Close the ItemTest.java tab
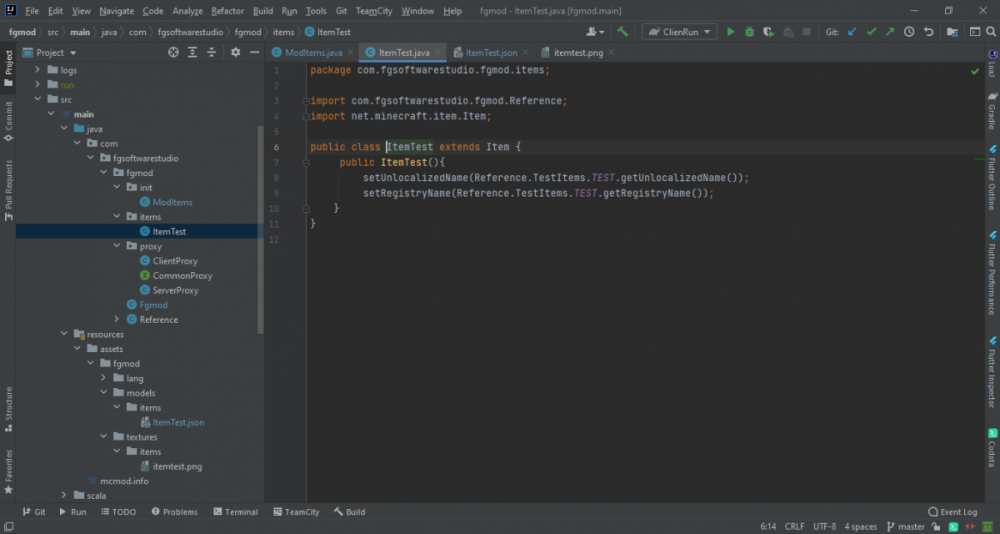This screenshot has height=534, width=1000. [x=438, y=53]
